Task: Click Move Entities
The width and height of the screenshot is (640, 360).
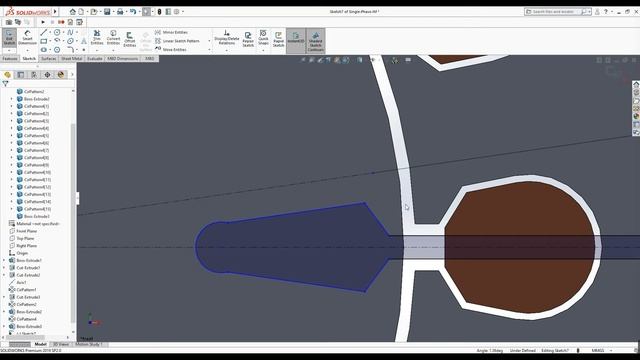Action: [171, 49]
